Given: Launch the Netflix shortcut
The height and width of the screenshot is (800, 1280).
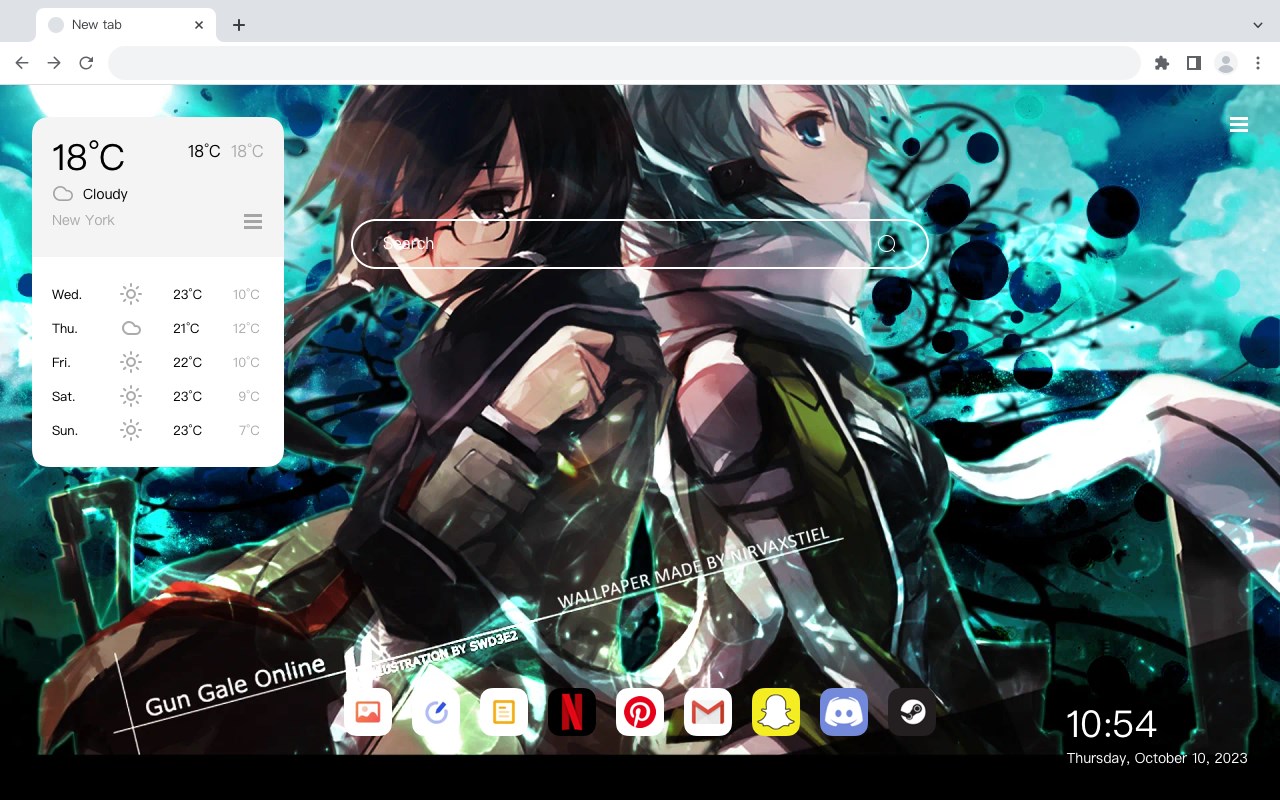Looking at the screenshot, I should pyautogui.click(x=572, y=712).
